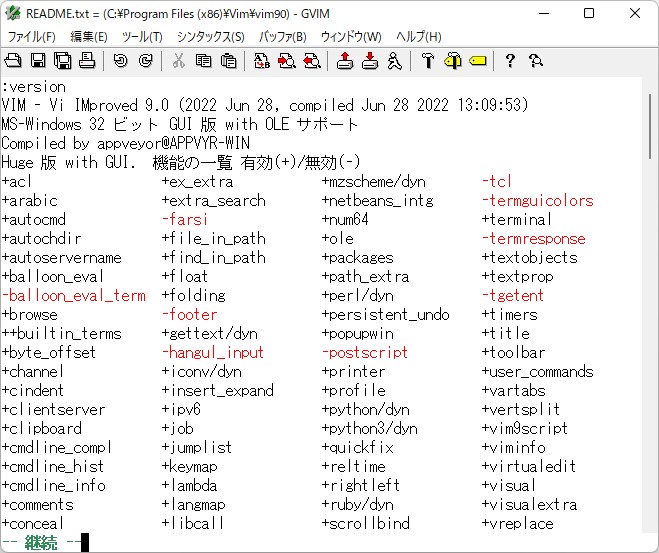Minimize the GVIM window
Screen dimensions: 659x553
coord(544,13)
